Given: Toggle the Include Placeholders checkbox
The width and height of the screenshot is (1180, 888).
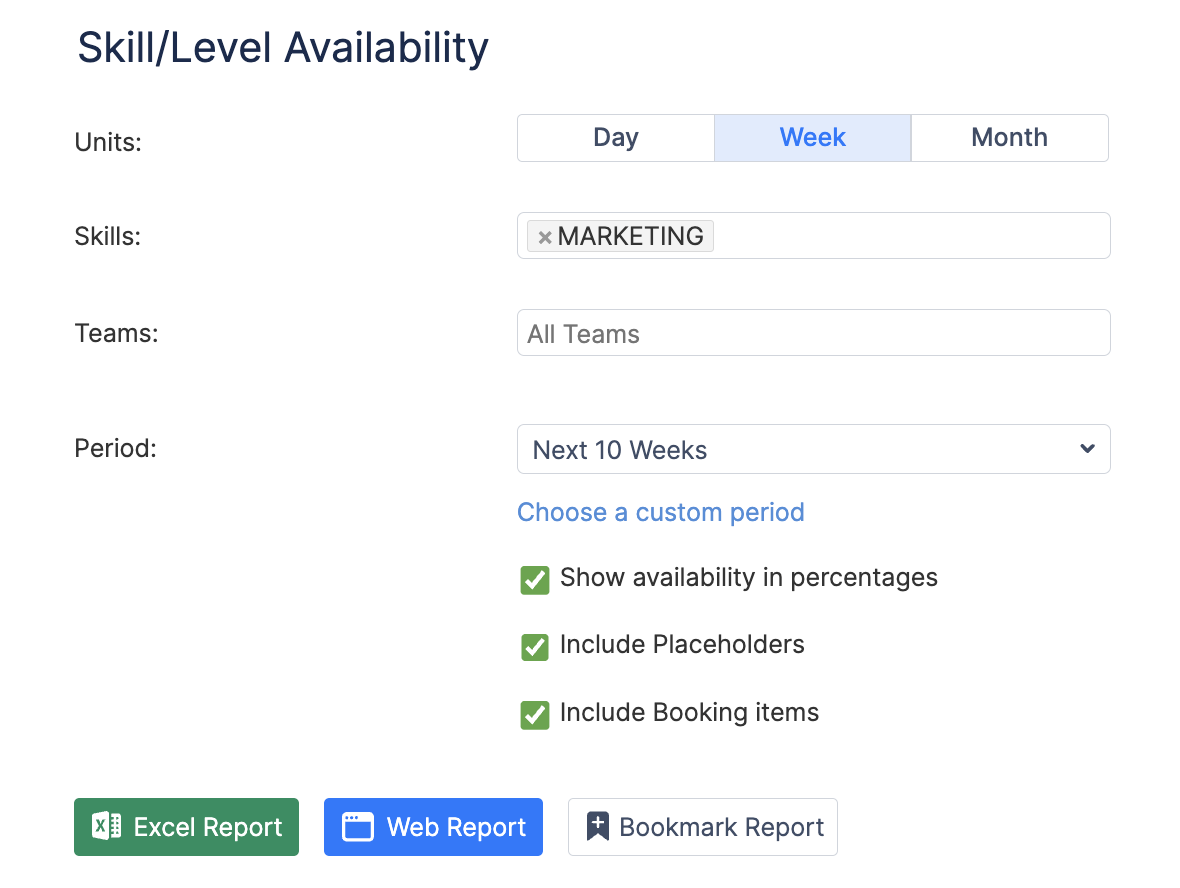Looking at the screenshot, I should pyautogui.click(x=535, y=647).
